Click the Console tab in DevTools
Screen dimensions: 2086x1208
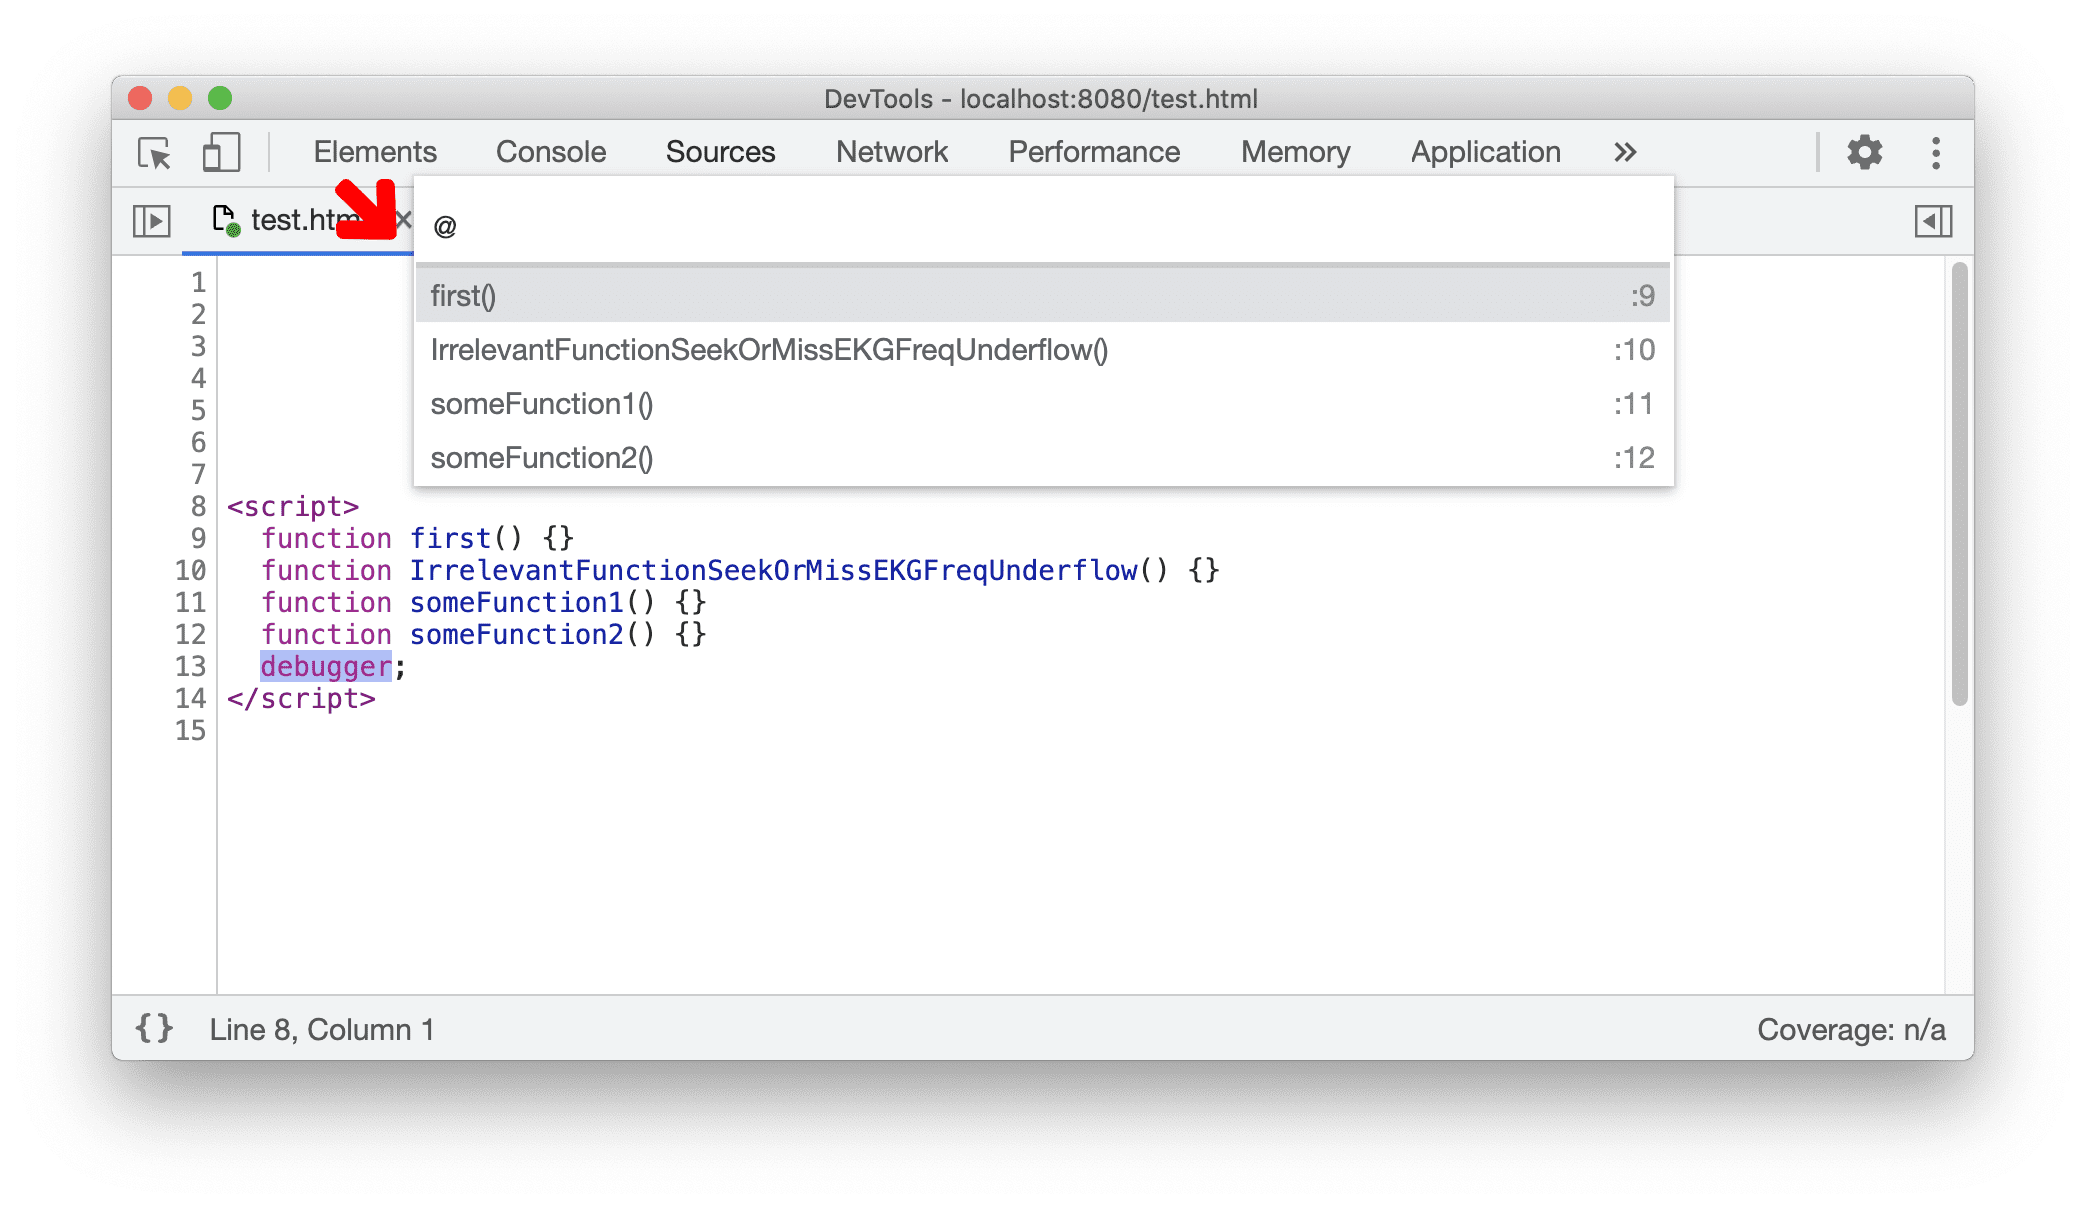pos(549,151)
